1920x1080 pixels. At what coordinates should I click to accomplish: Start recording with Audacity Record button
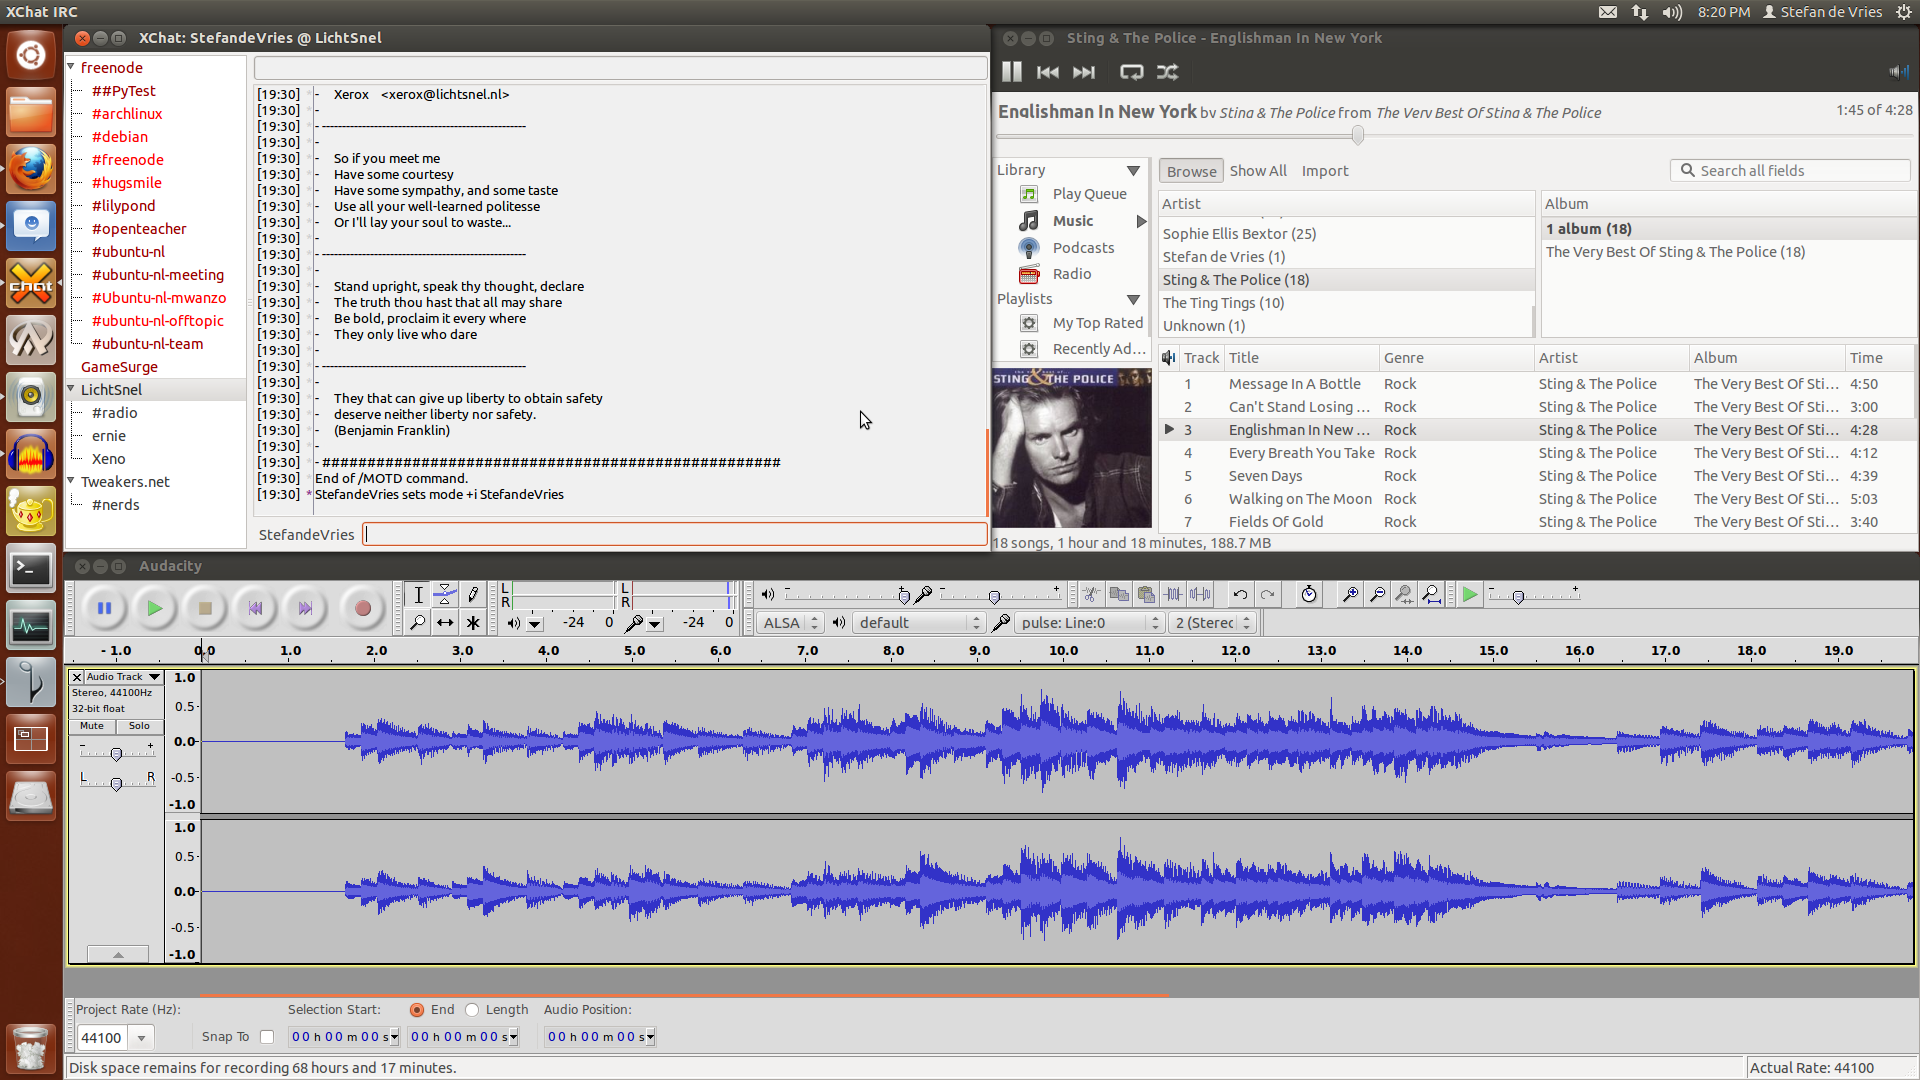pos(363,608)
